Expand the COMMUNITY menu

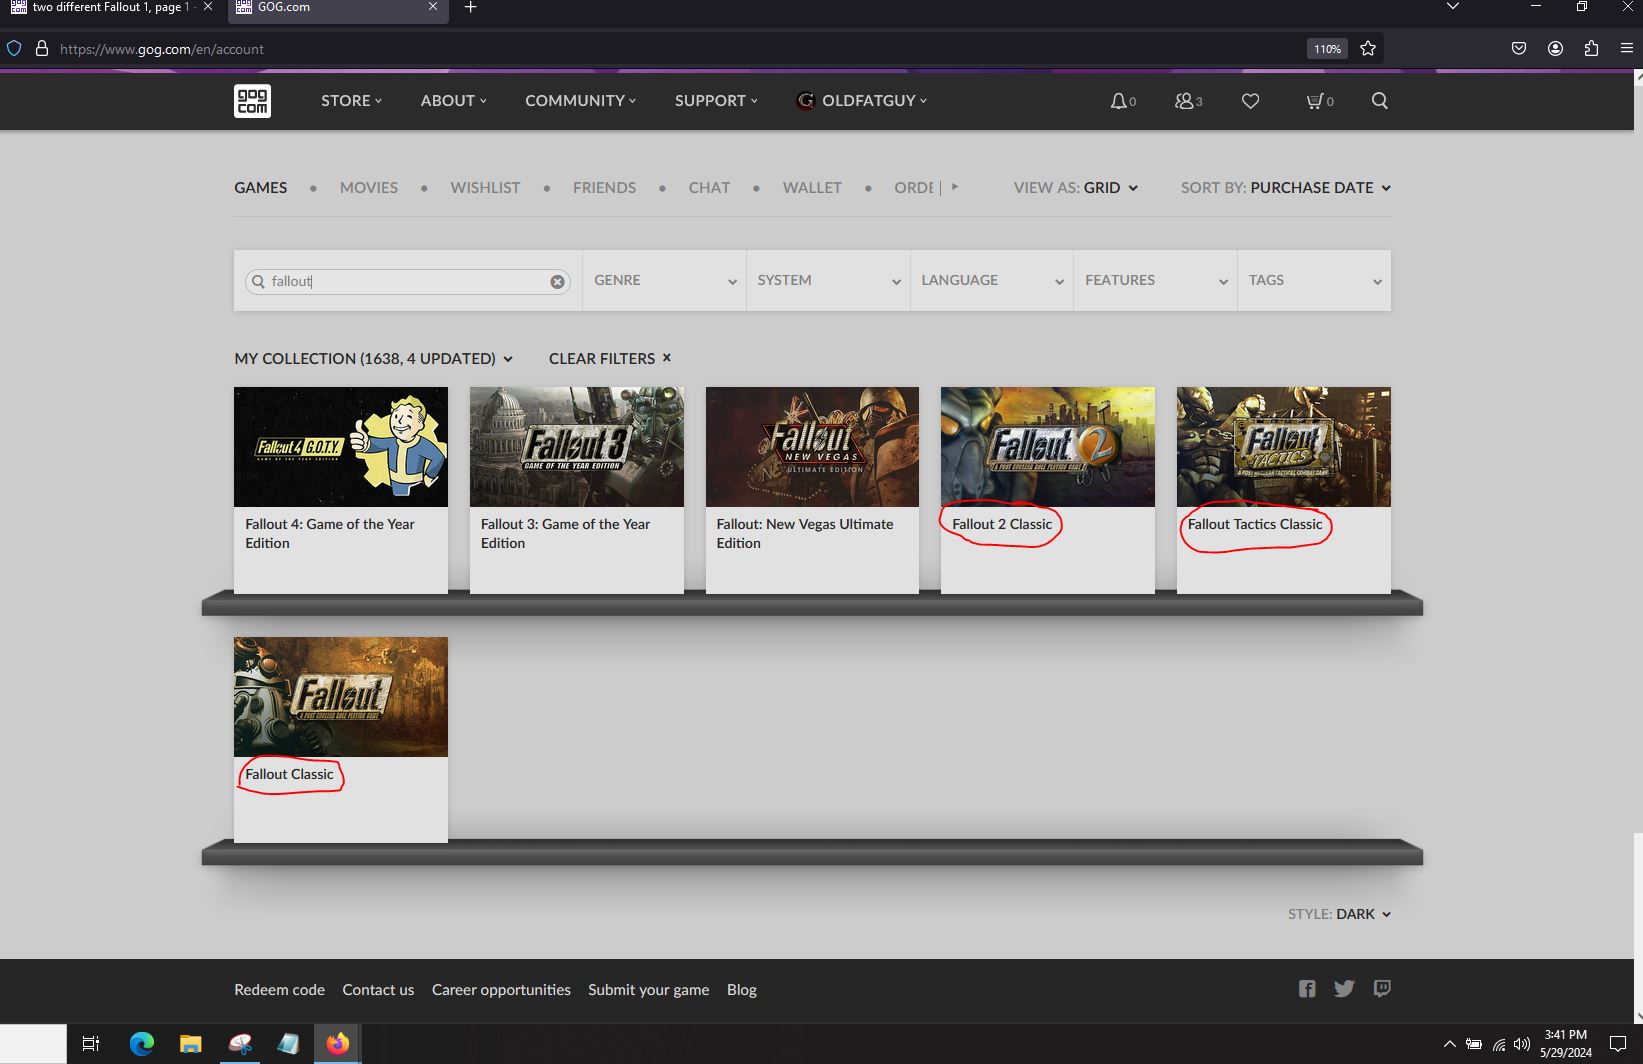[580, 101]
